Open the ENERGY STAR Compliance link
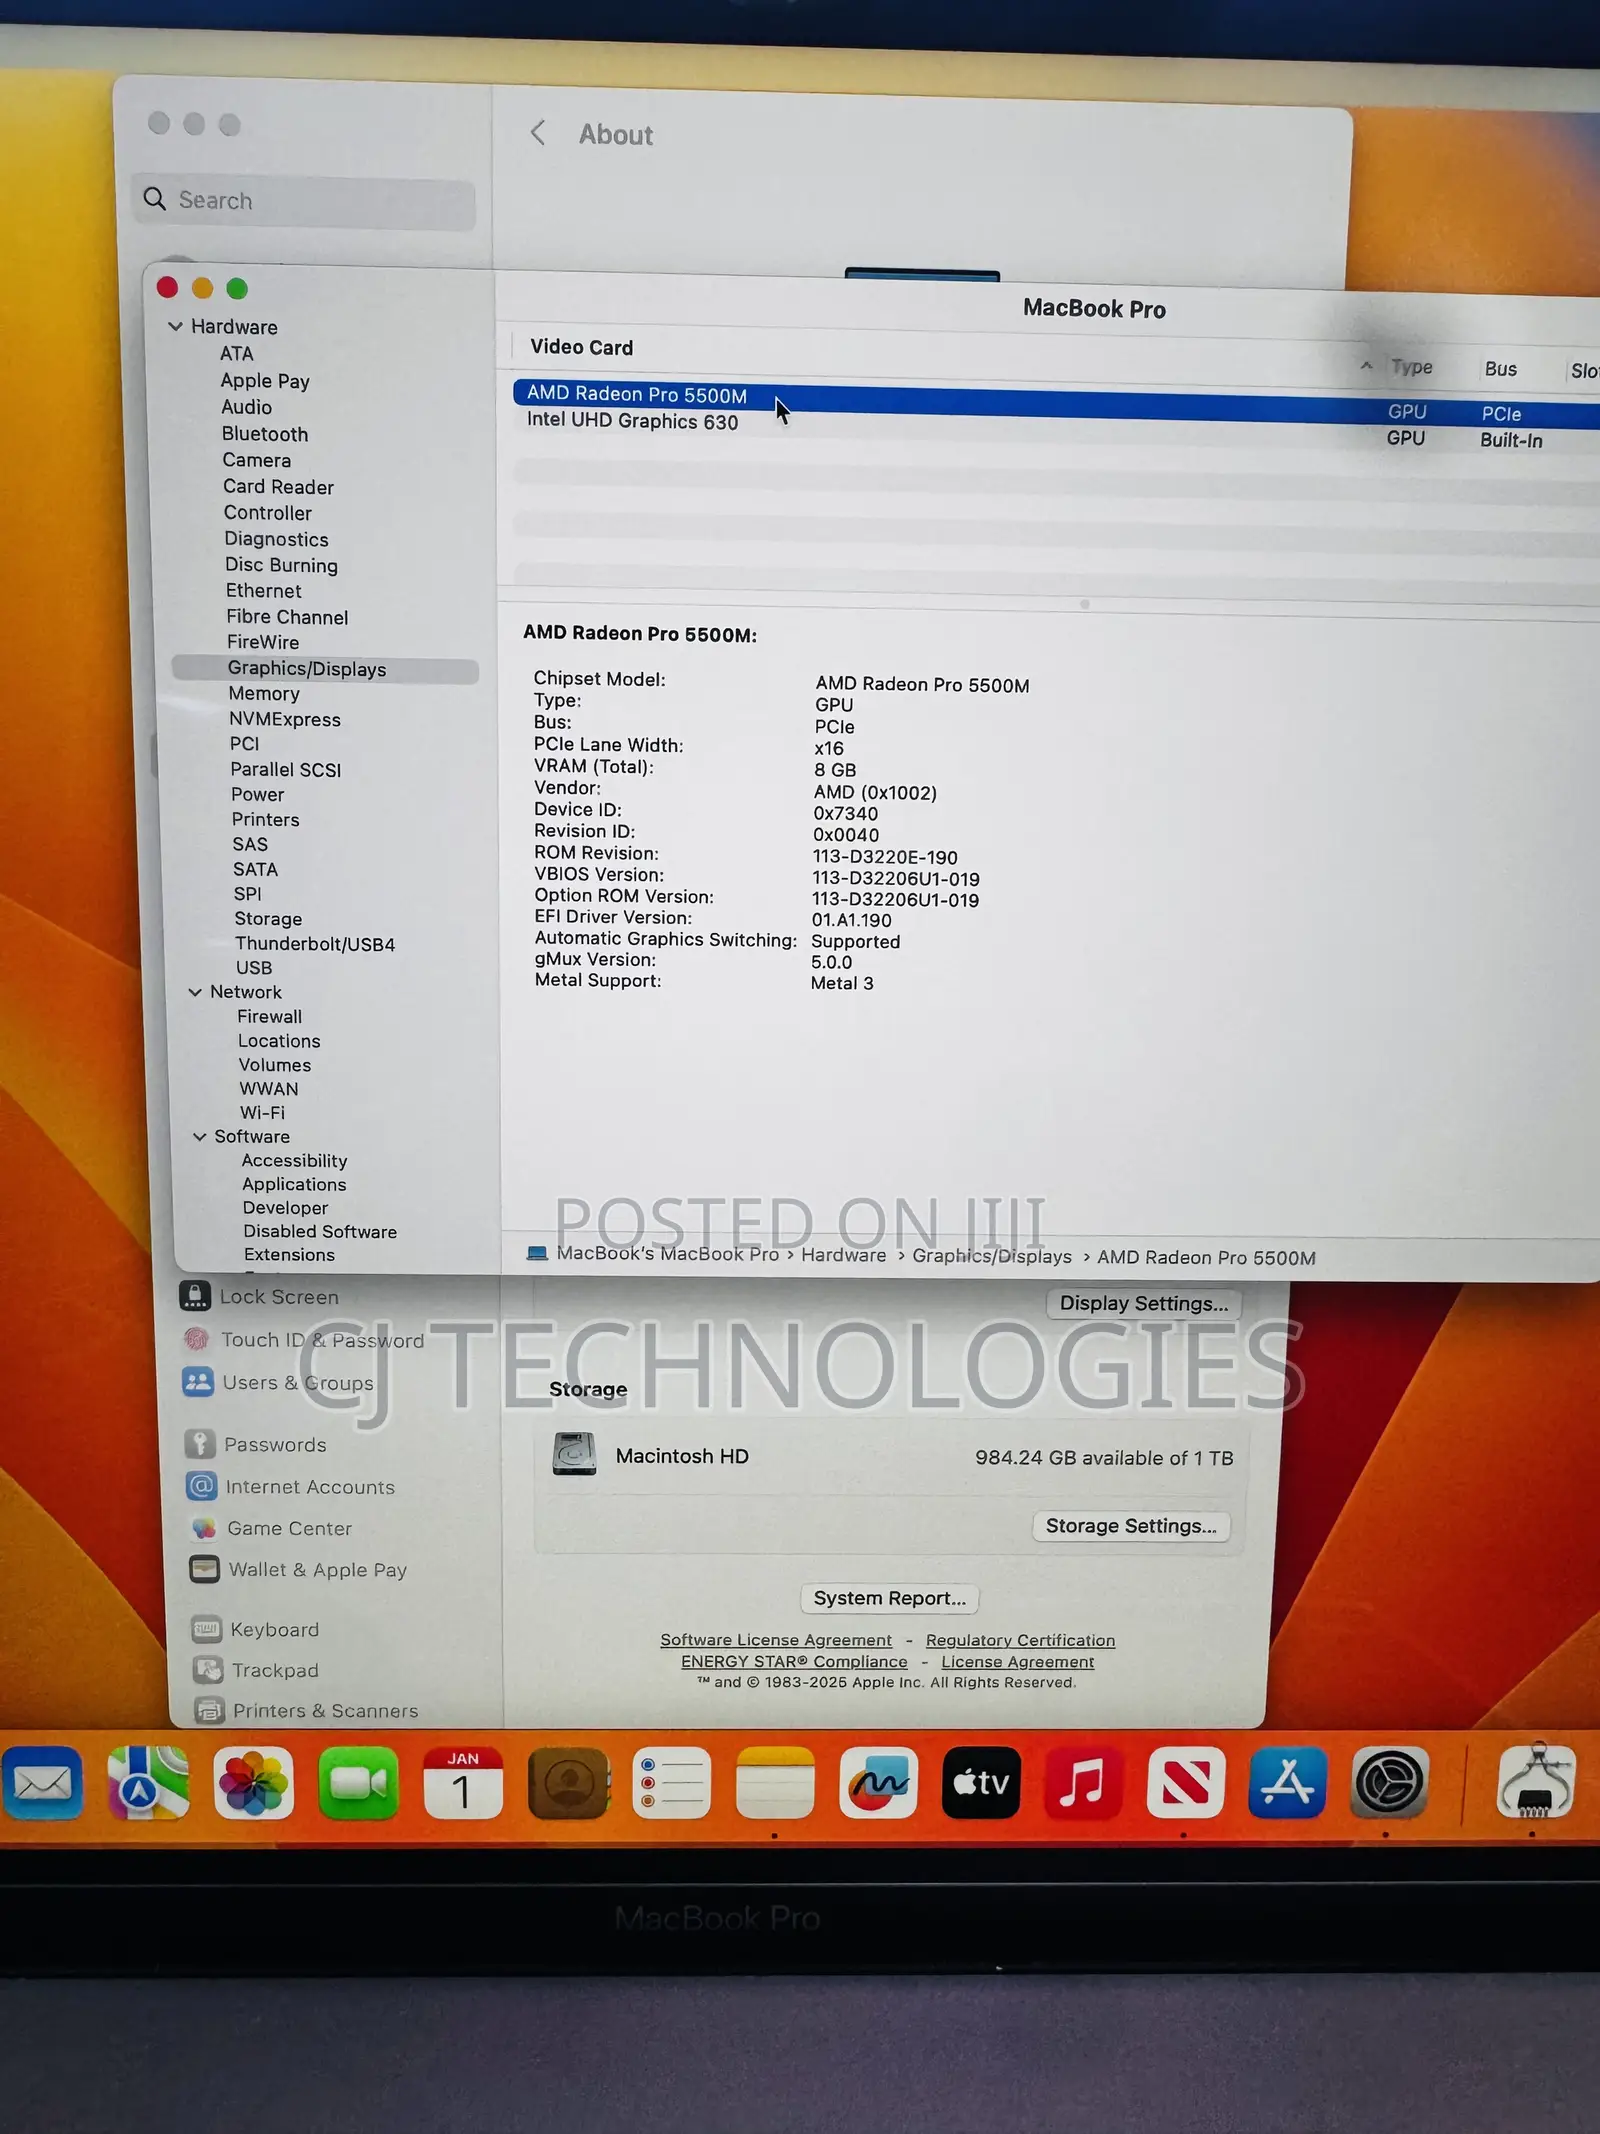This screenshot has height=2134, width=1600. [x=794, y=1661]
